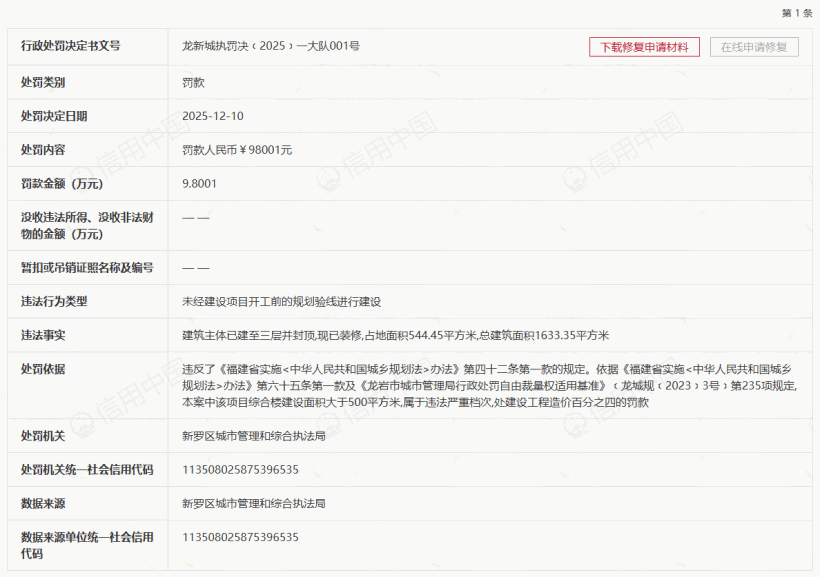Click the decision date 2025-12-10
The width and height of the screenshot is (820, 577).
click(212, 116)
